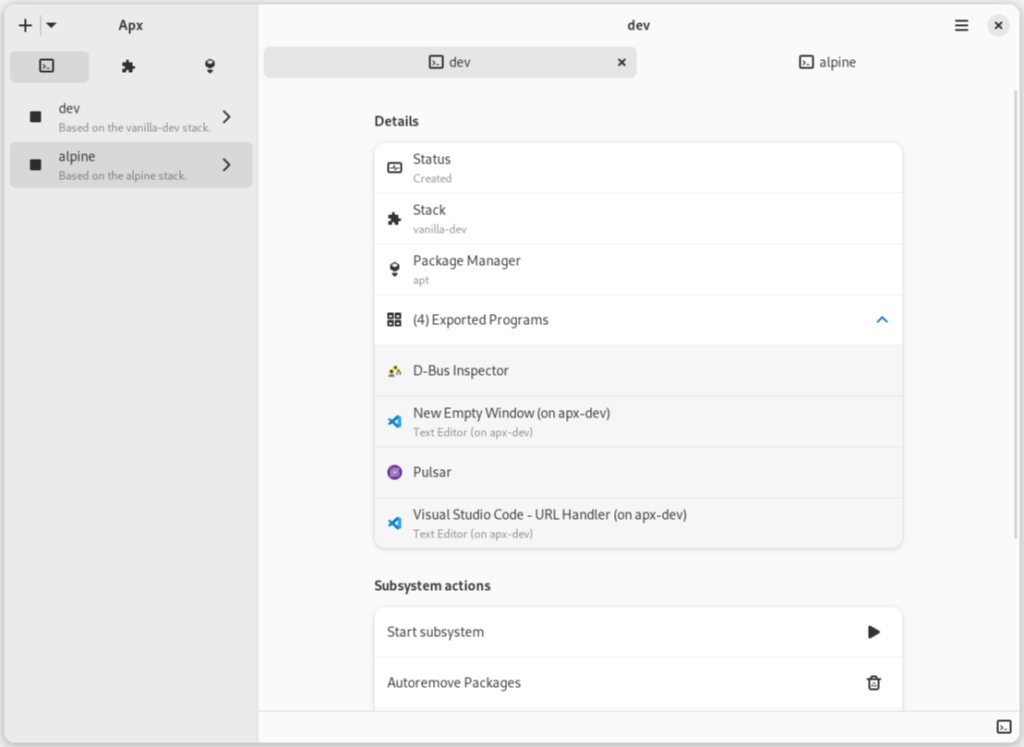The image size is (1024, 747).
Task: Open the hamburger main menu
Action: (x=961, y=26)
